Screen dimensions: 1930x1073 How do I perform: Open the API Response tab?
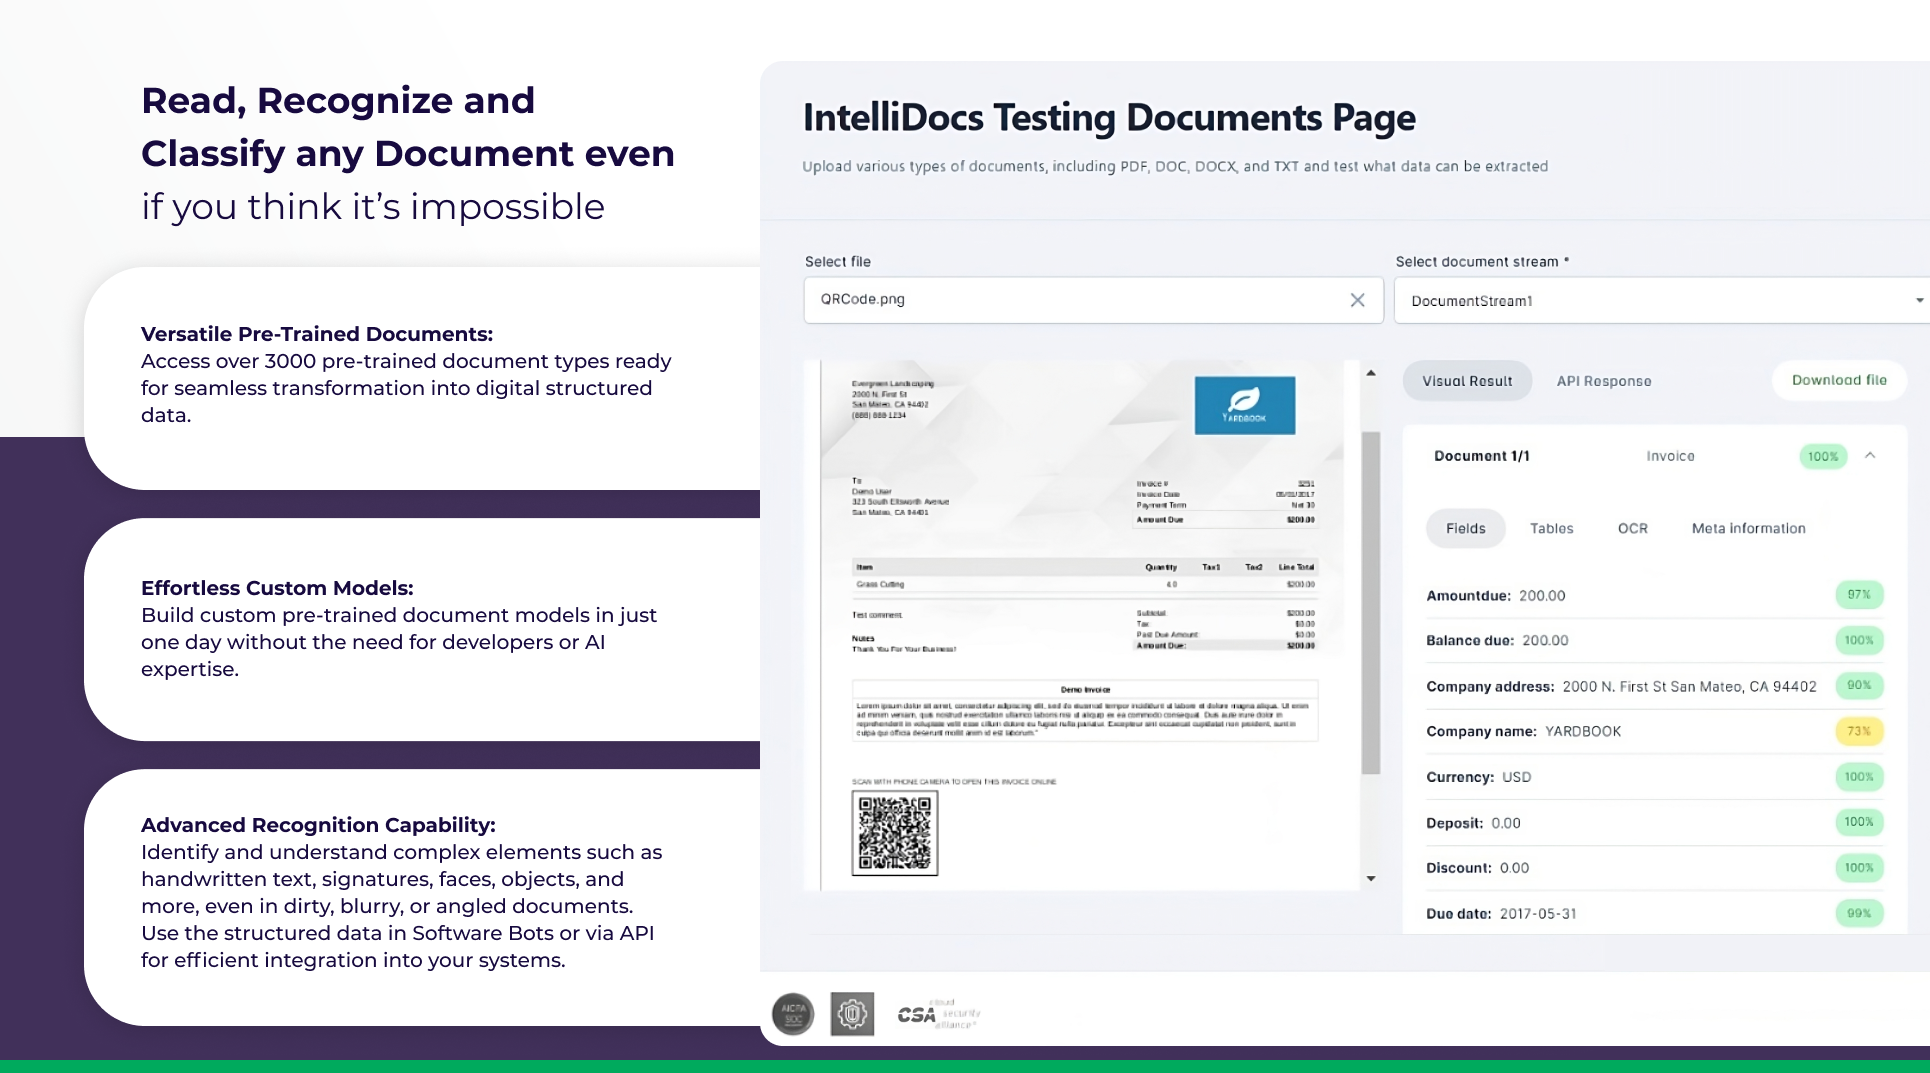pyautogui.click(x=1603, y=381)
